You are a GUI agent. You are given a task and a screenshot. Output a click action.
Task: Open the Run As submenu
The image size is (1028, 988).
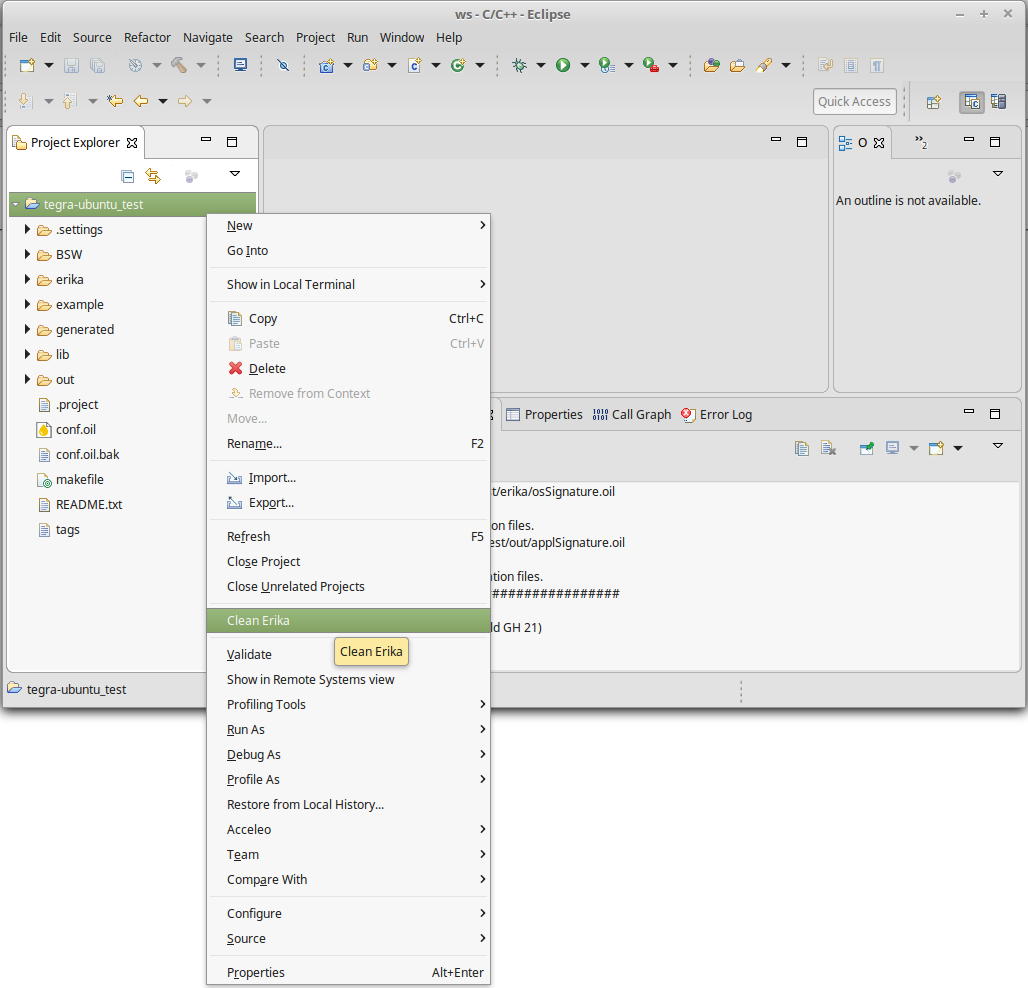(348, 729)
